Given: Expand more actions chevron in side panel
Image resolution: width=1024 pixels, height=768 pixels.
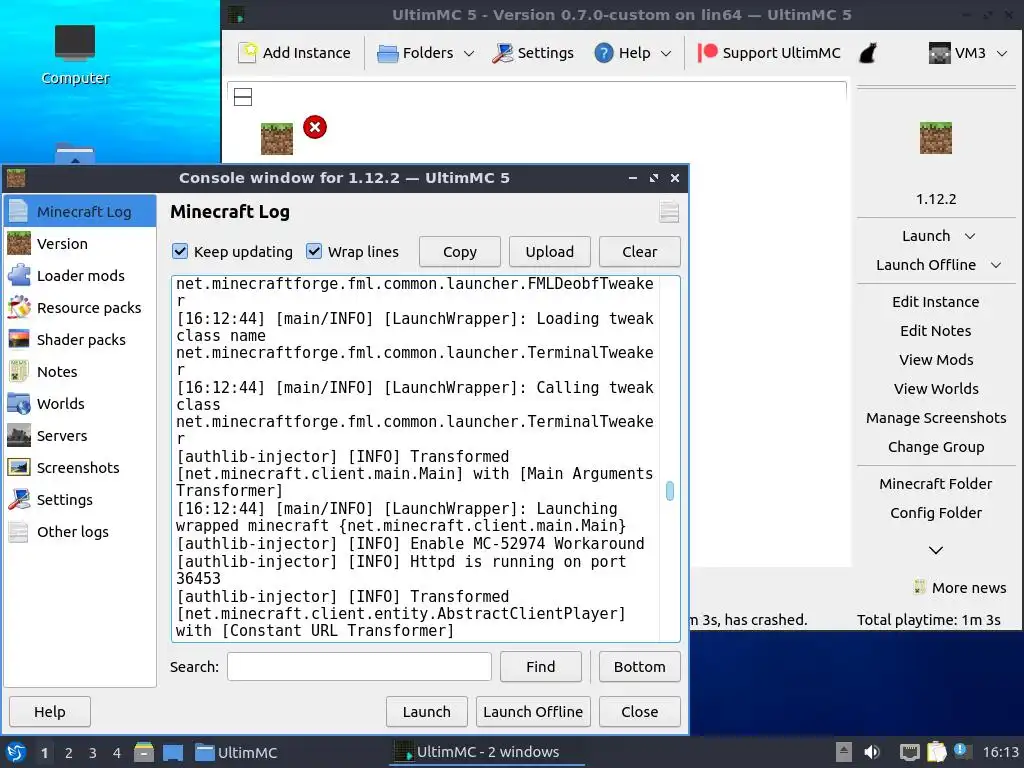Looking at the screenshot, I should (936, 550).
